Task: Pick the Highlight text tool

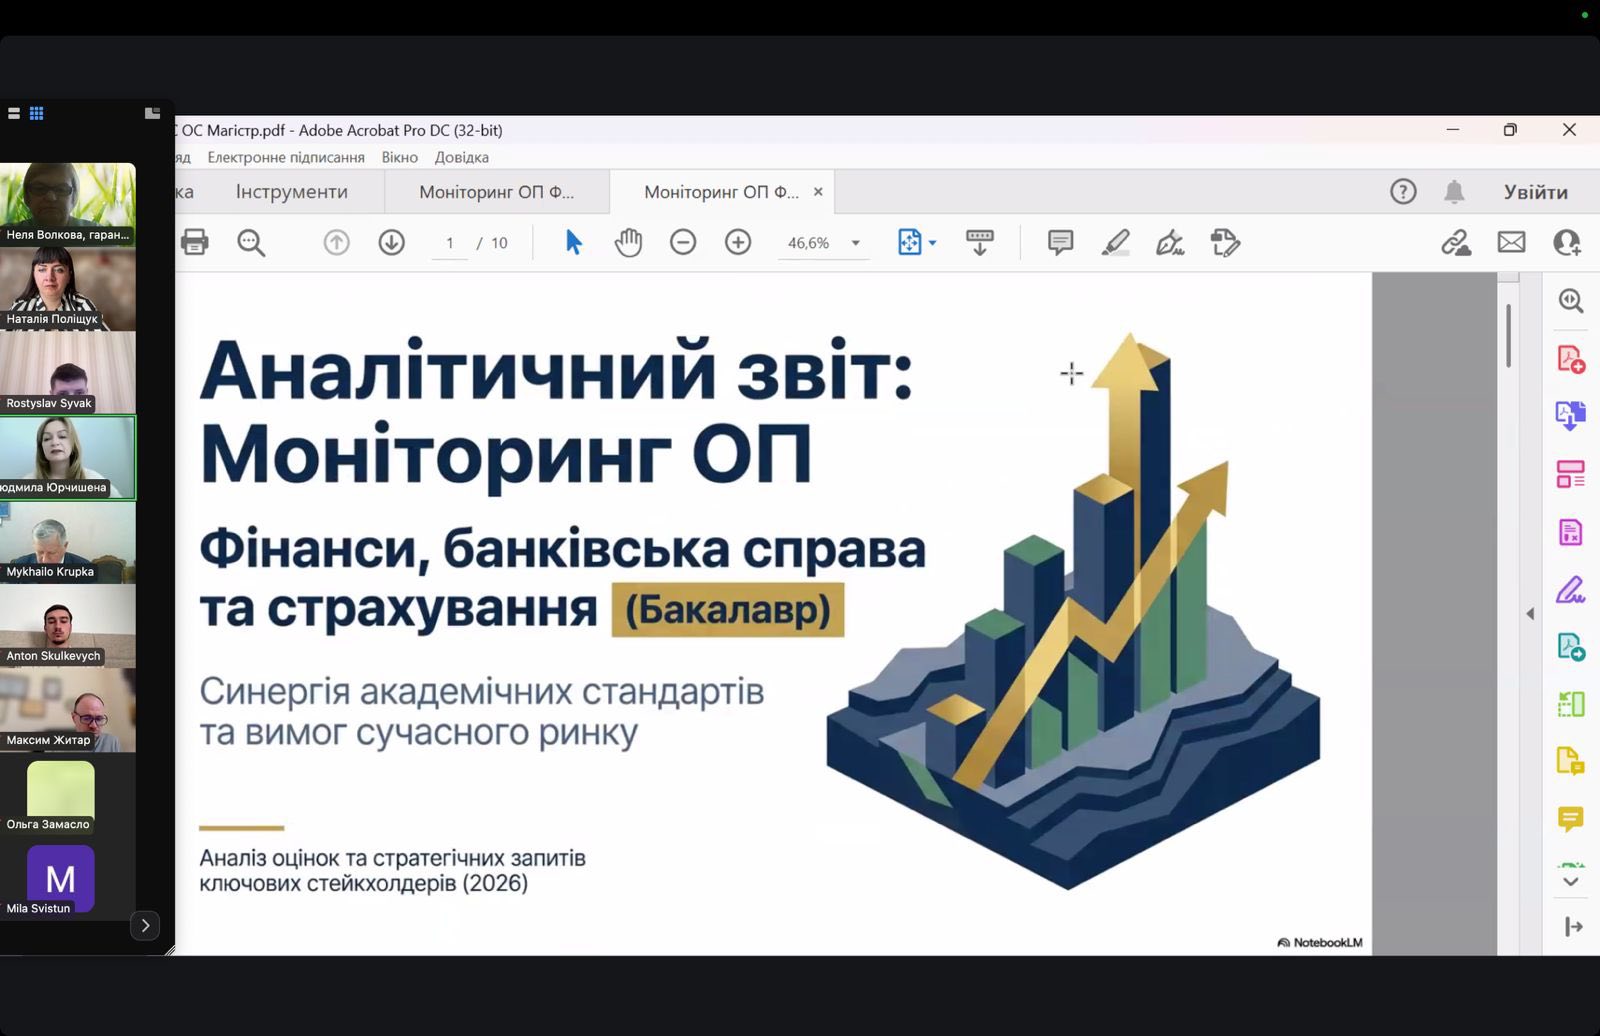Action: pyautogui.click(x=1115, y=242)
